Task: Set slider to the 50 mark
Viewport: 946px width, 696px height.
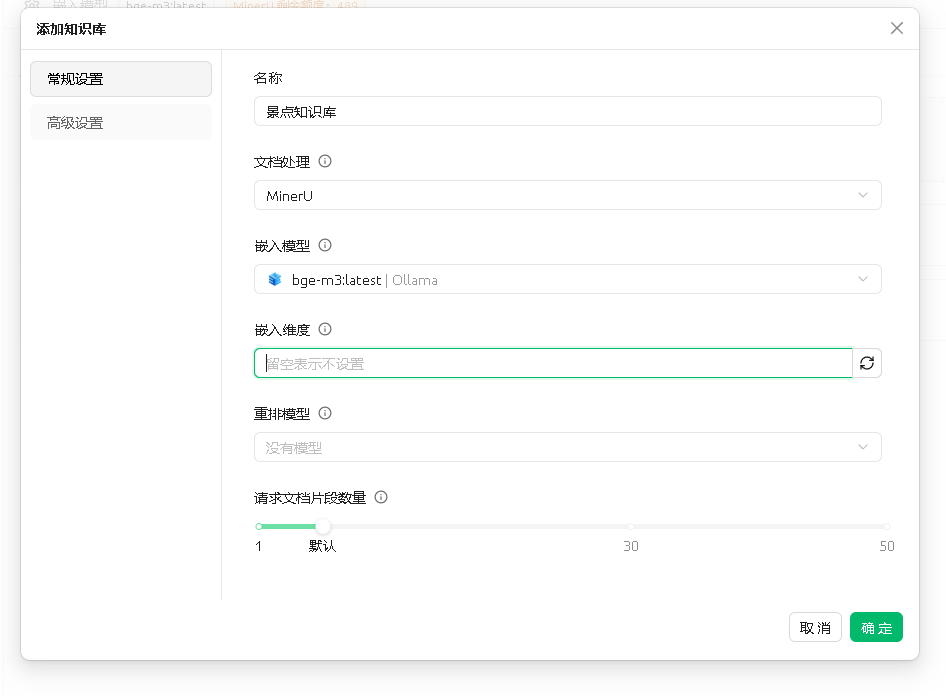Action: tap(887, 527)
